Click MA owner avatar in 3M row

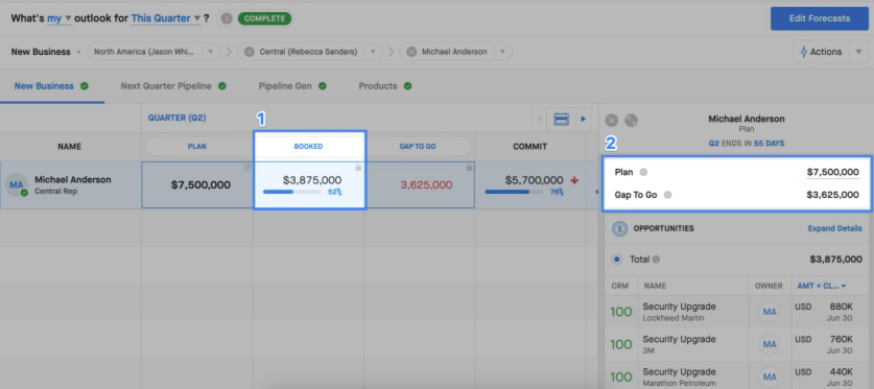pos(770,344)
